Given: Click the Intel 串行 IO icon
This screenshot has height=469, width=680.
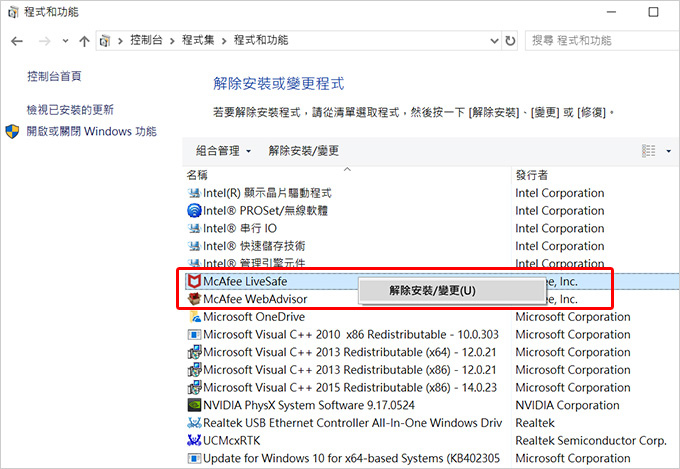Looking at the screenshot, I should (x=194, y=228).
